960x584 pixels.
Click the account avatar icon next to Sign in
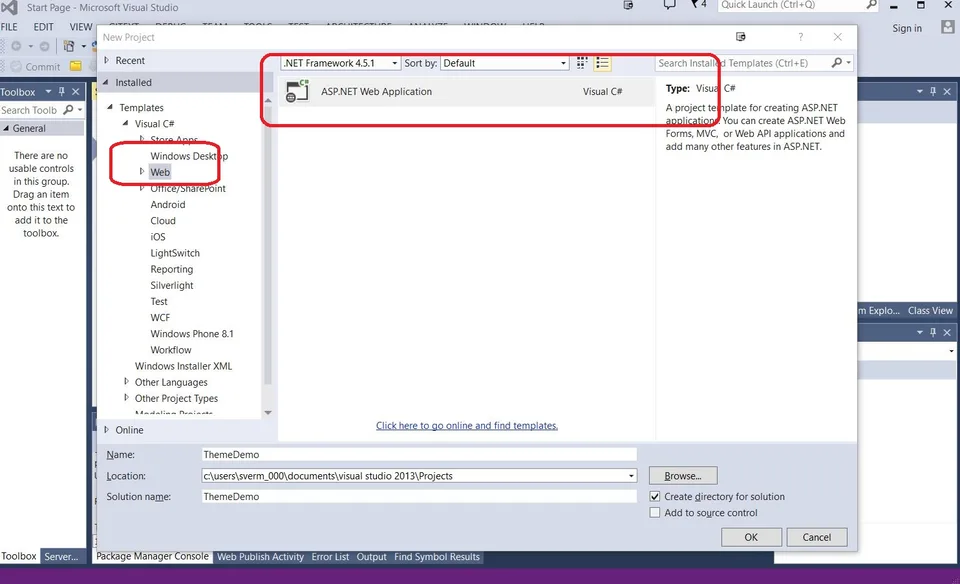947,27
